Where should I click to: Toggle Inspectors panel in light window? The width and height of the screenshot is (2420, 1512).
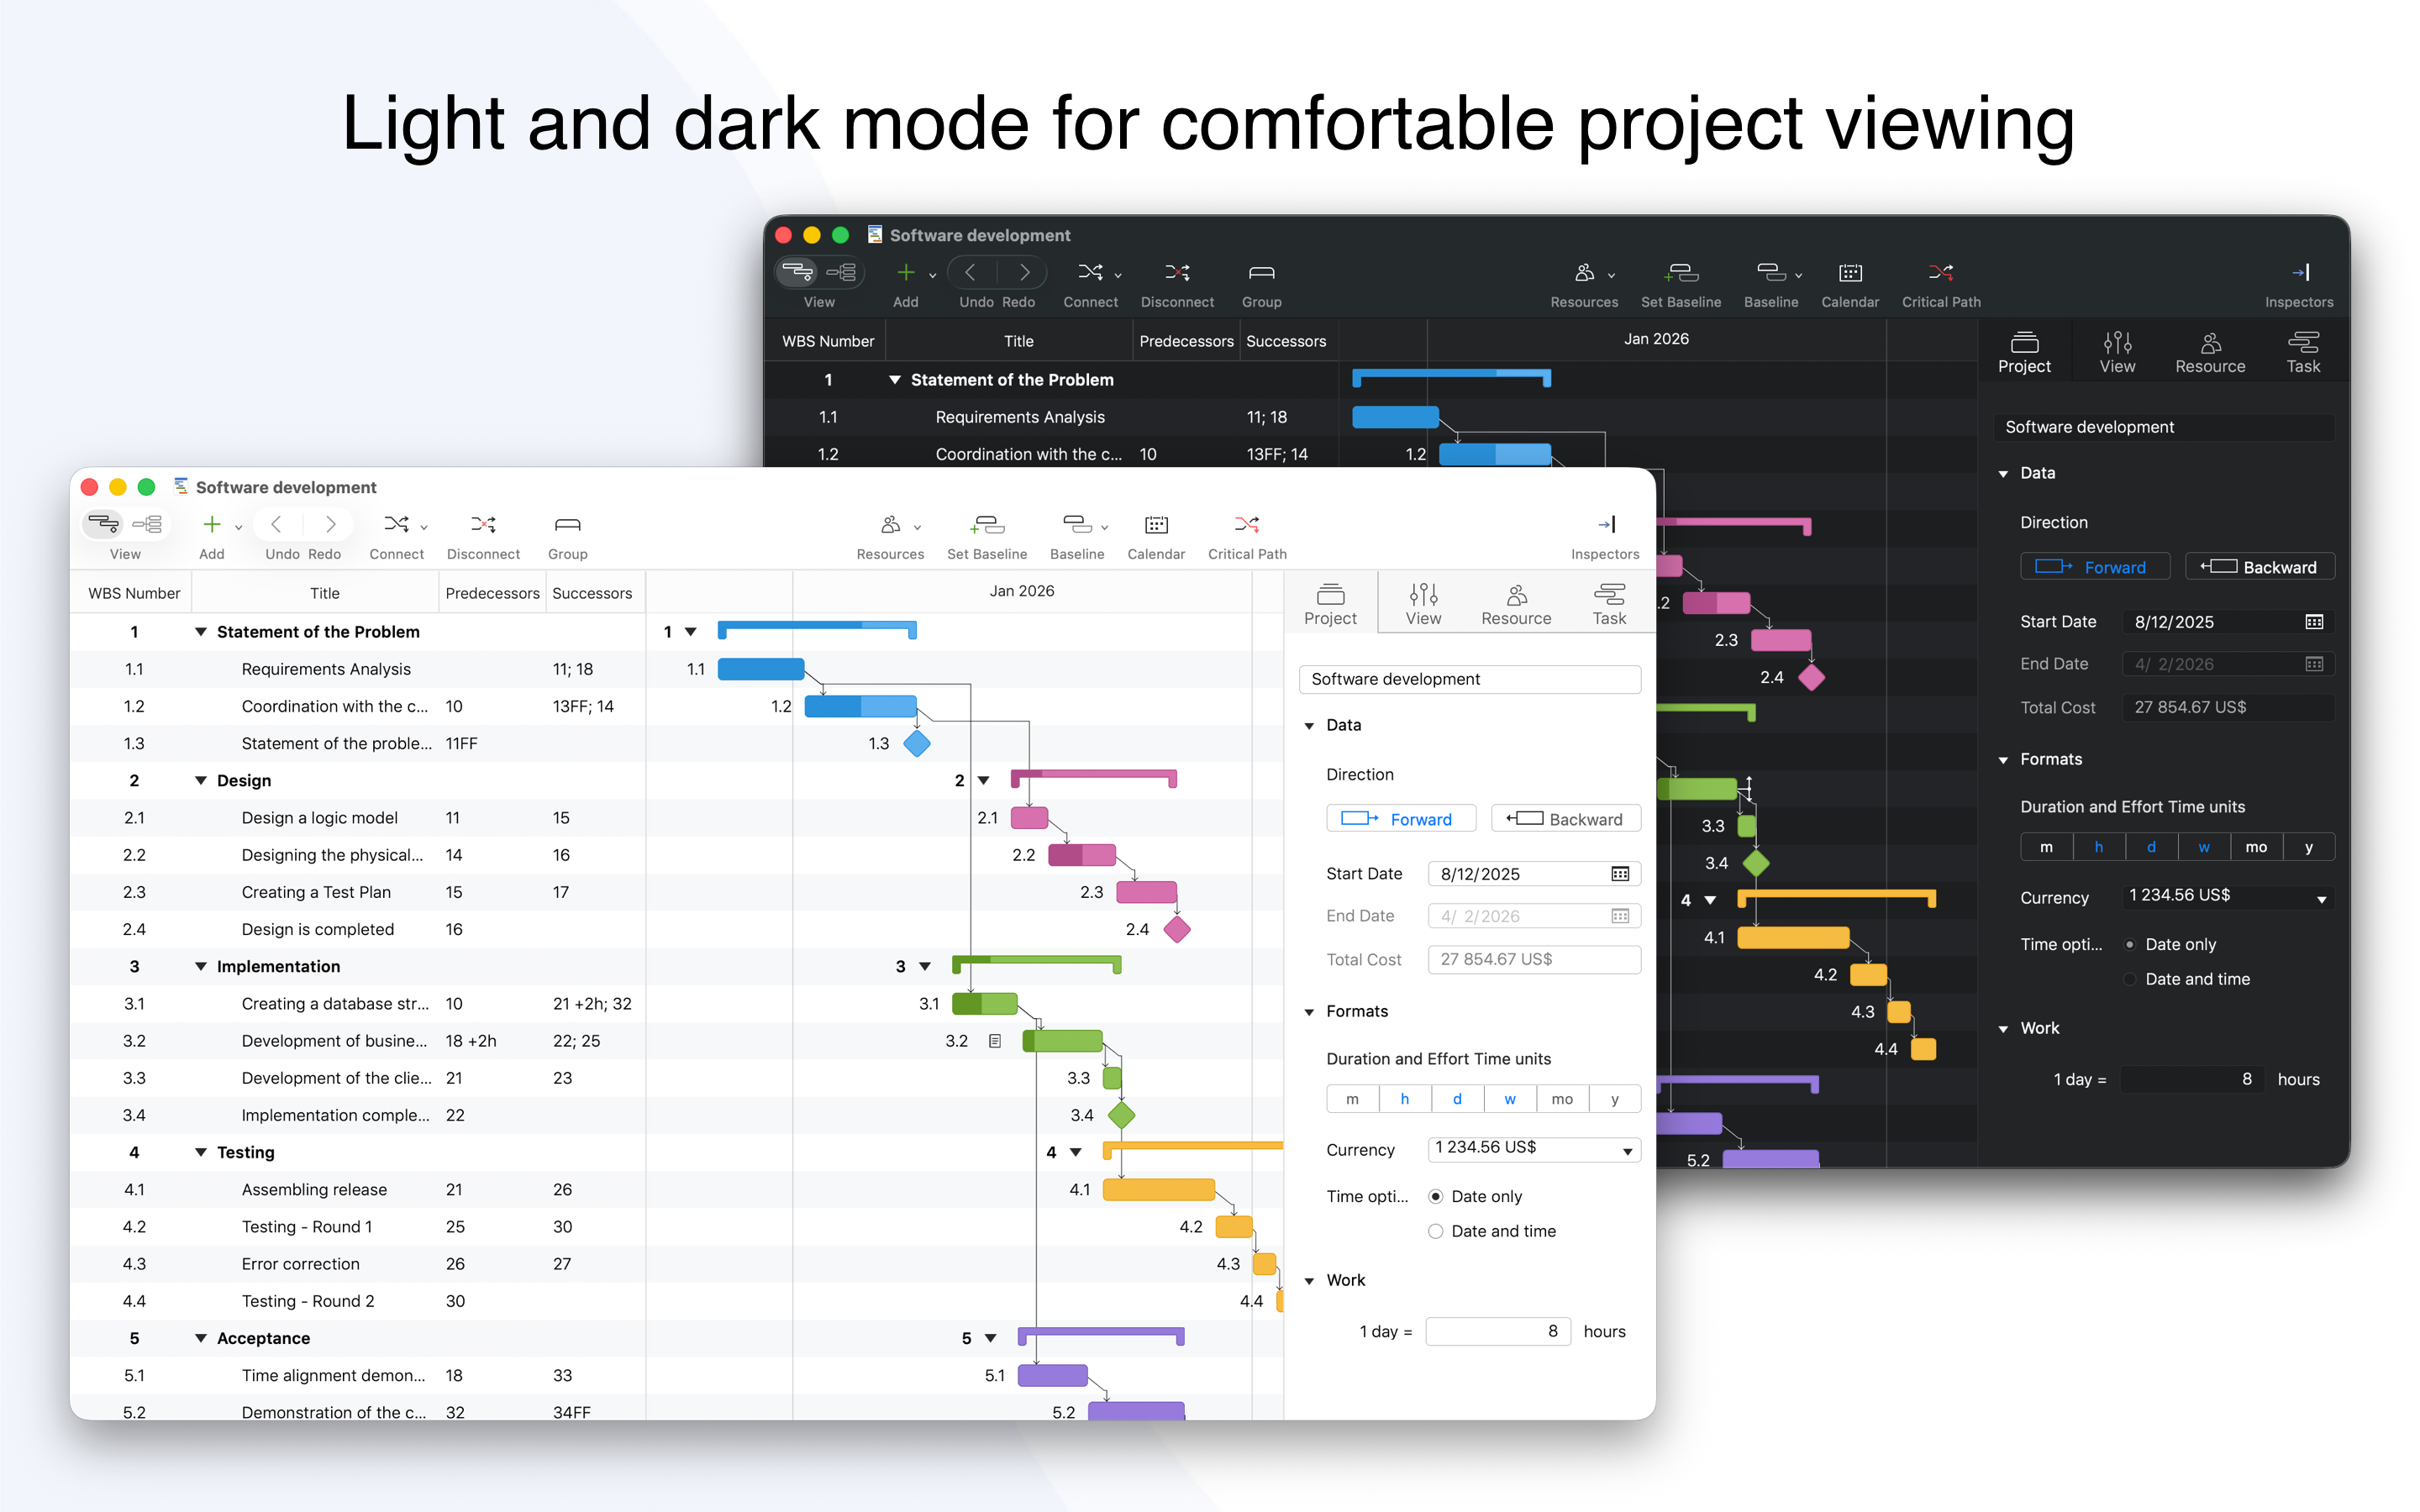click(x=1606, y=524)
